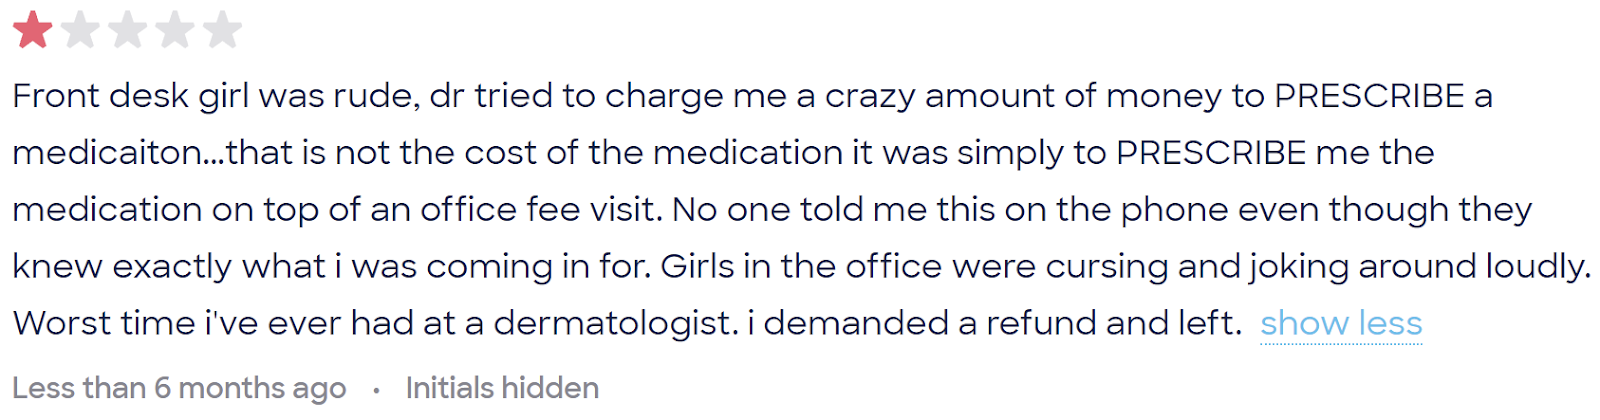Click the sentence starting 'No one told me'
This screenshot has width=1600, height=420.
pos(1102,210)
